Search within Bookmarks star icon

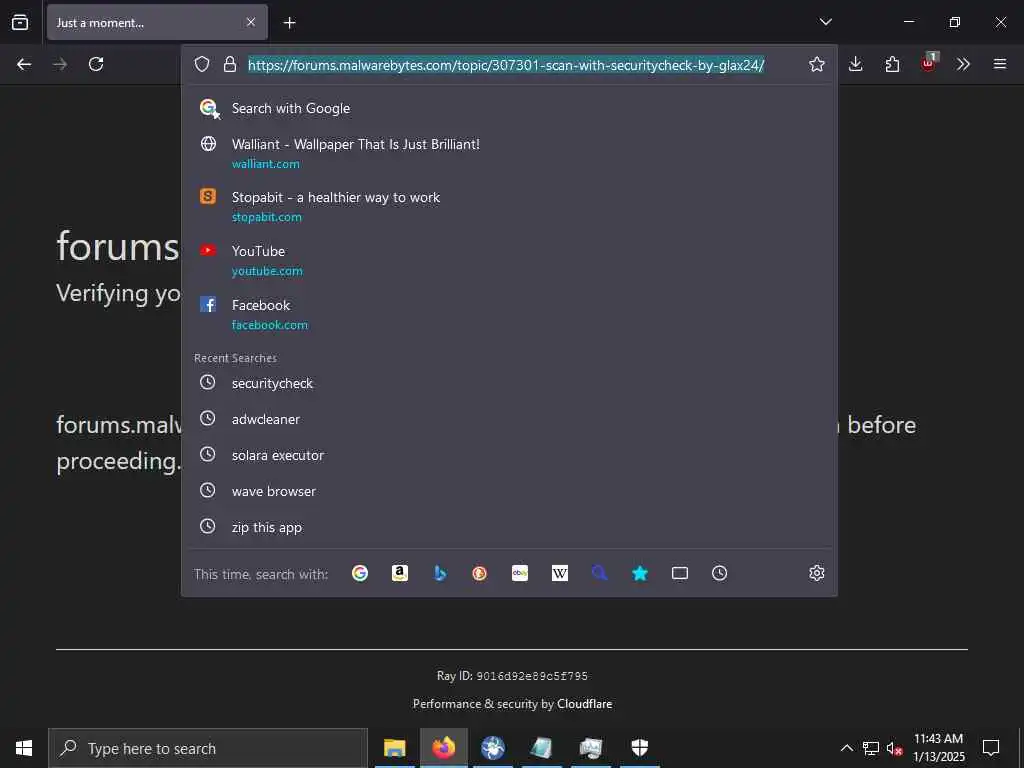[x=640, y=573]
